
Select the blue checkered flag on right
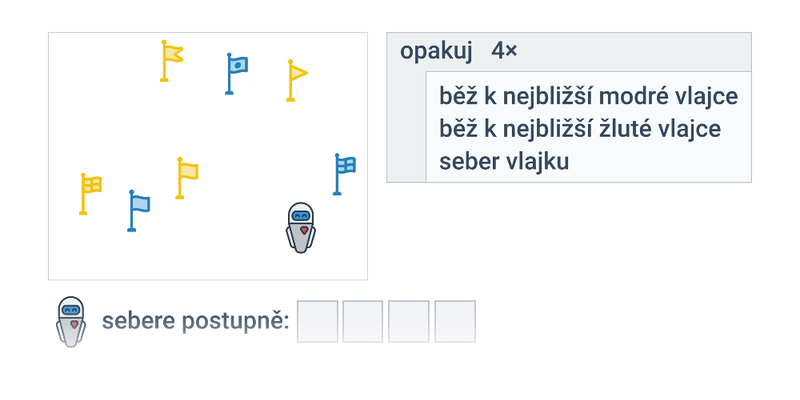pos(344,174)
